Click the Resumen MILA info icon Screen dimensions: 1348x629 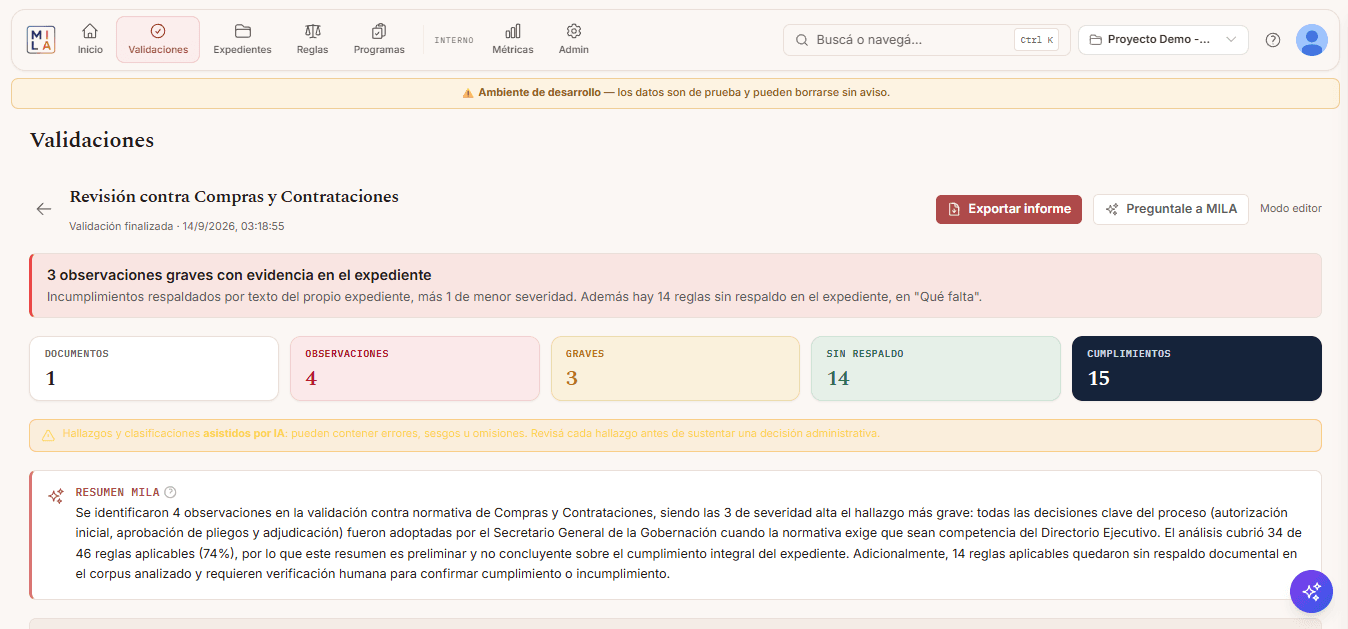coord(170,492)
